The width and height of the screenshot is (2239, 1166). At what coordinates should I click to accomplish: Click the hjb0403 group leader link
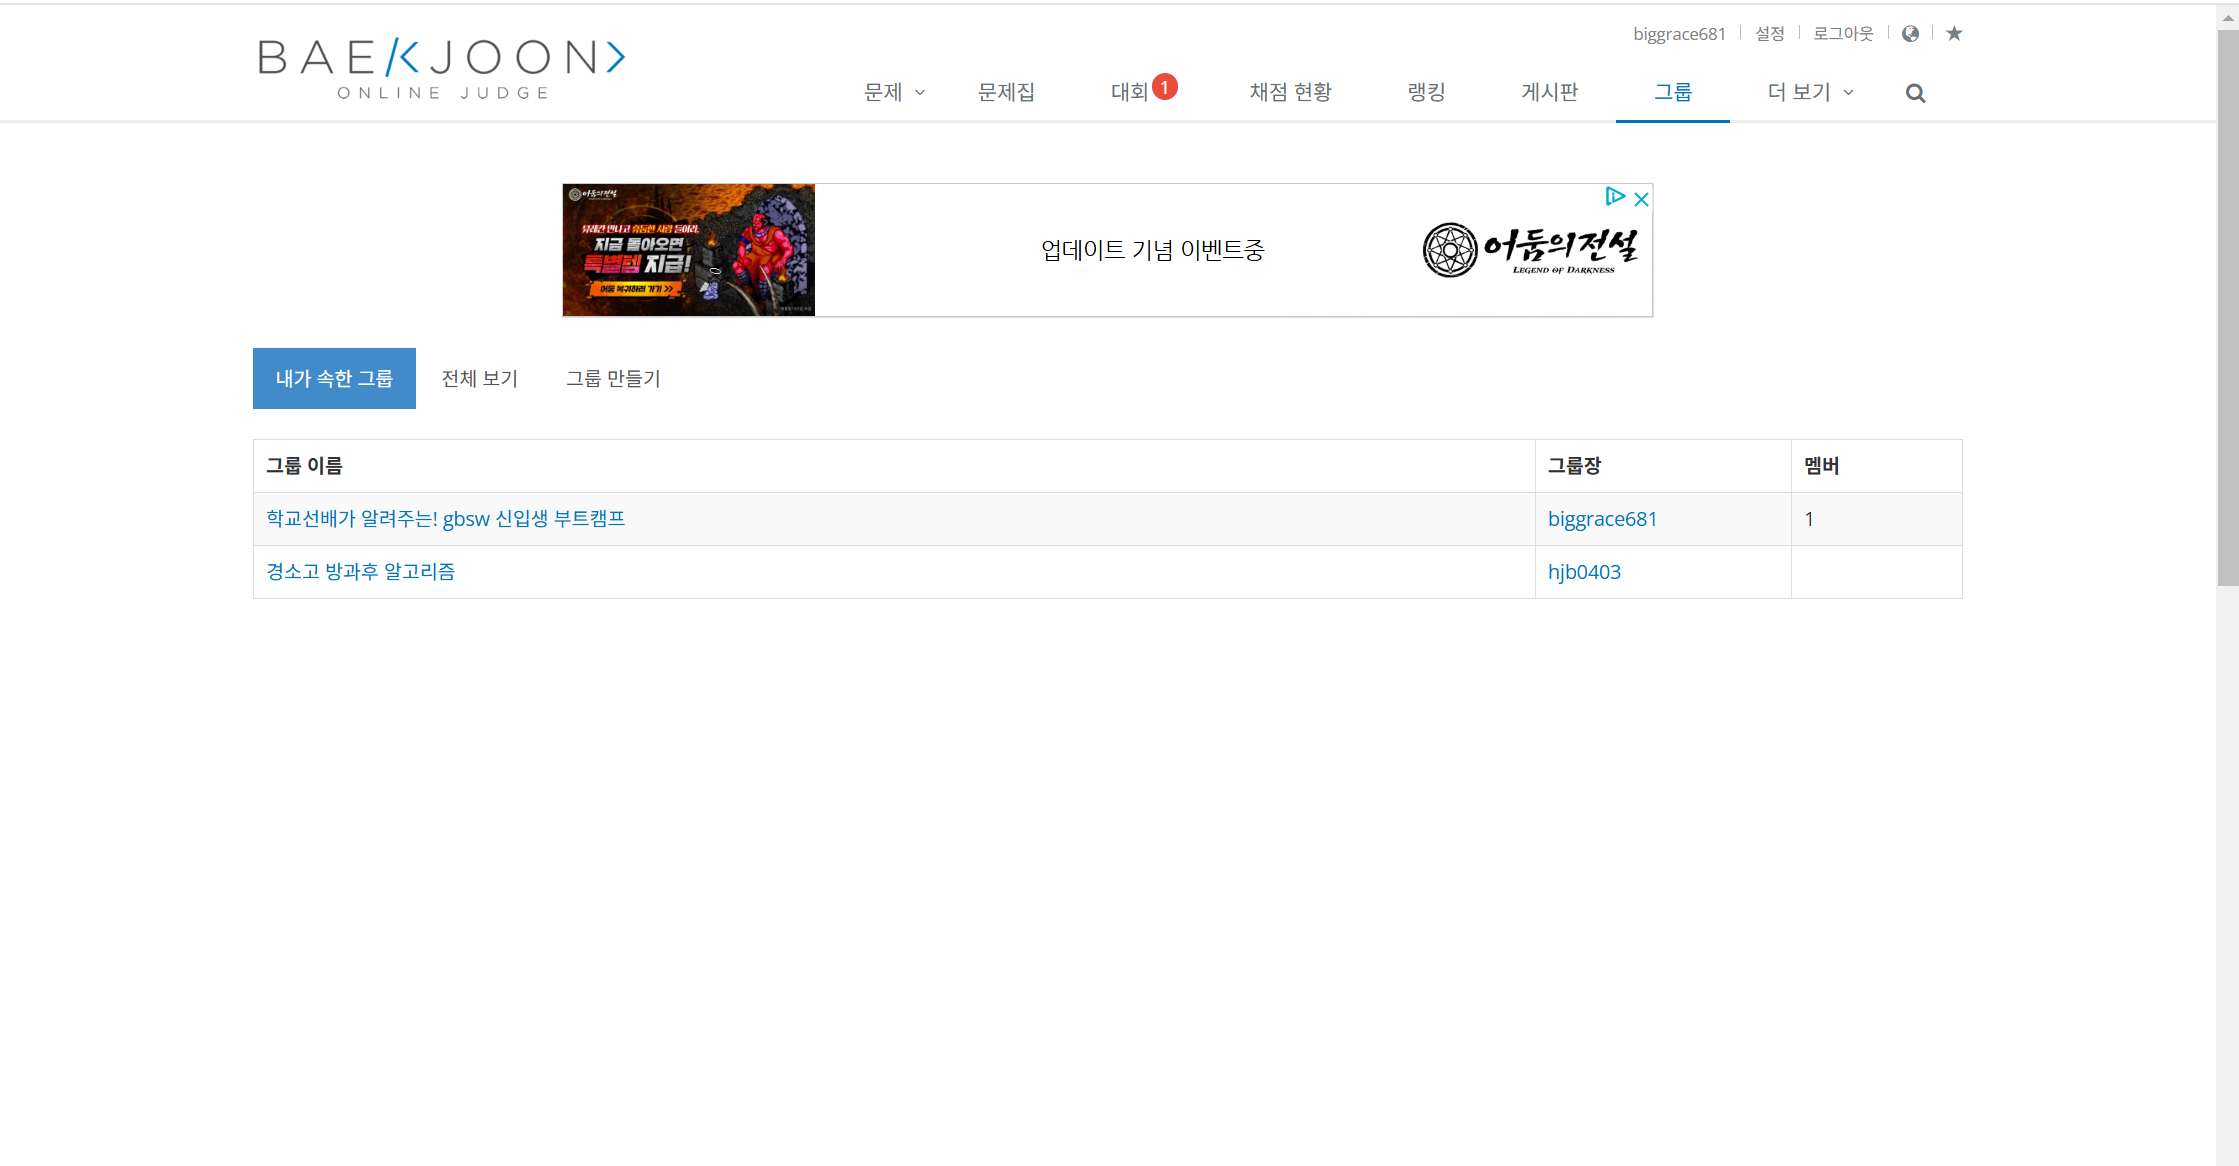1584,571
